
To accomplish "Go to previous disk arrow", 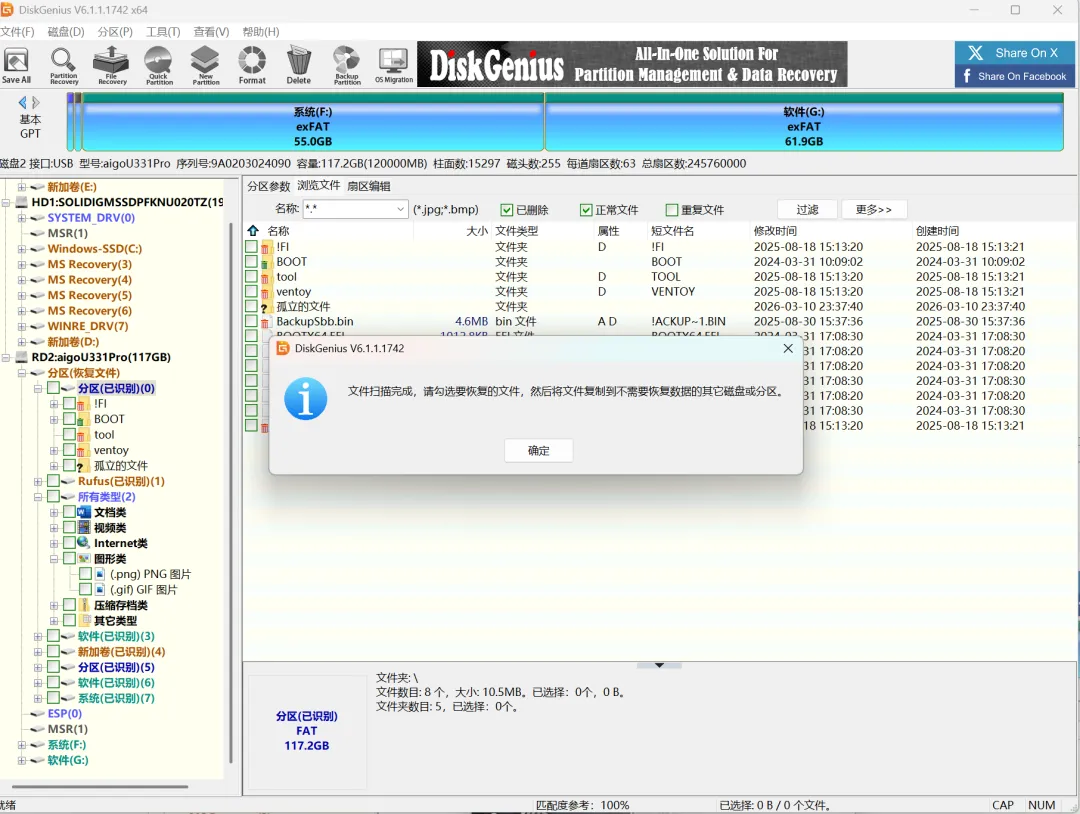I will point(22,103).
